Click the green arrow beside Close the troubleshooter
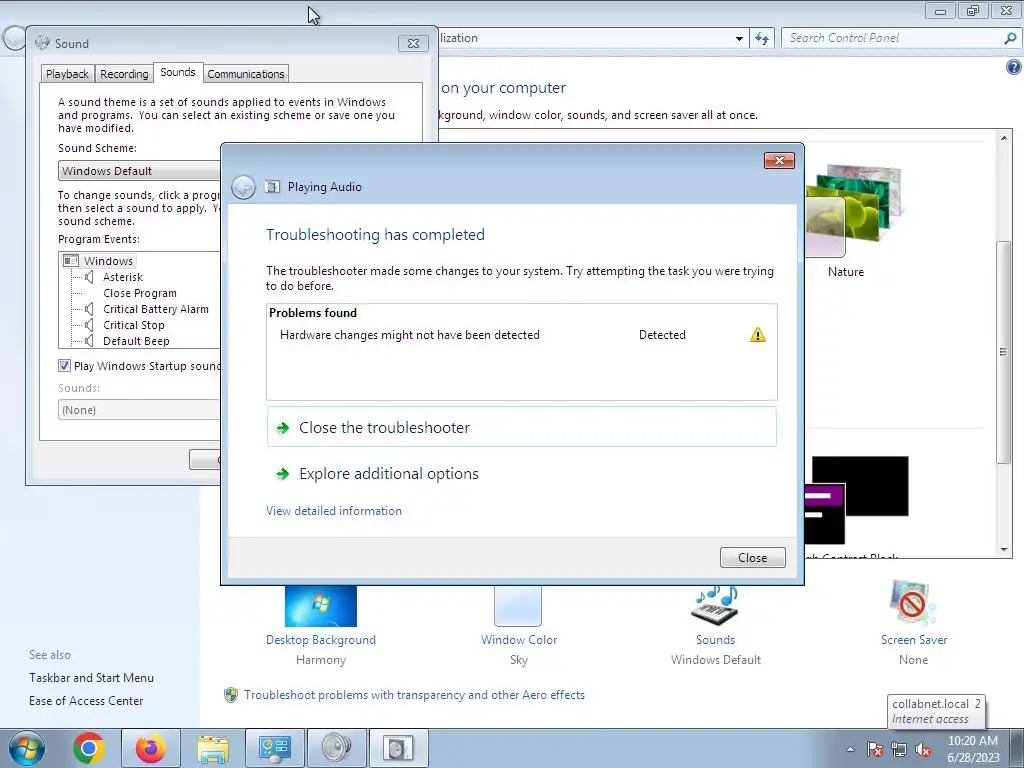Image resolution: width=1024 pixels, height=768 pixels. (x=283, y=428)
